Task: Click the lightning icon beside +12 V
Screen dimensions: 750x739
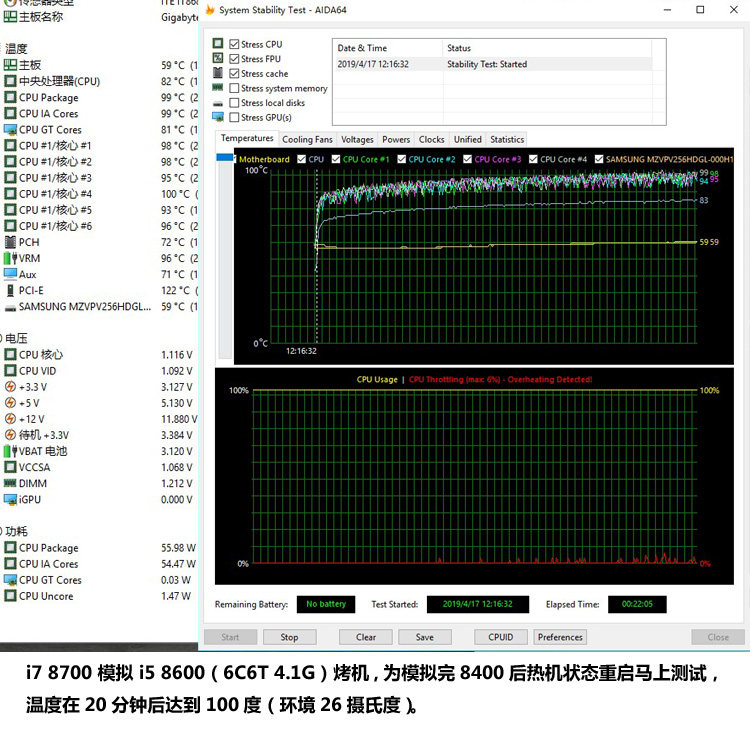Action: coord(10,419)
